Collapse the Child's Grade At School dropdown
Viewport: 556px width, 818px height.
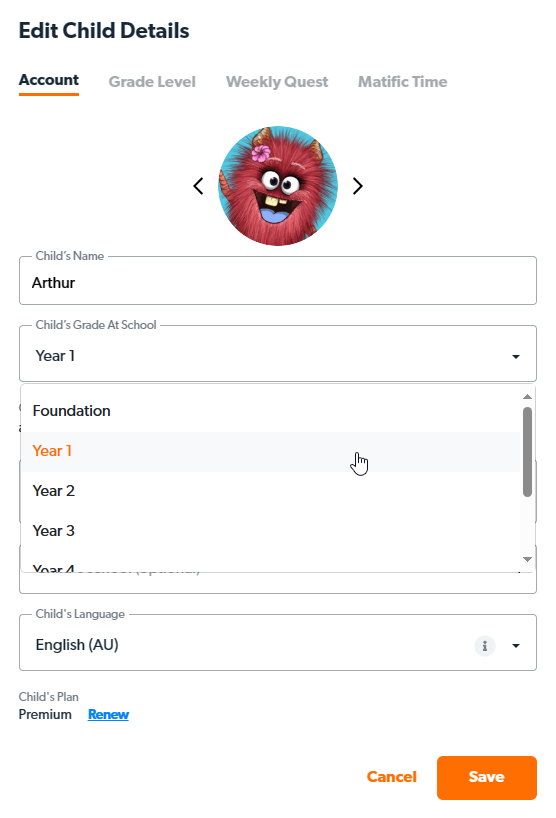coord(516,357)
